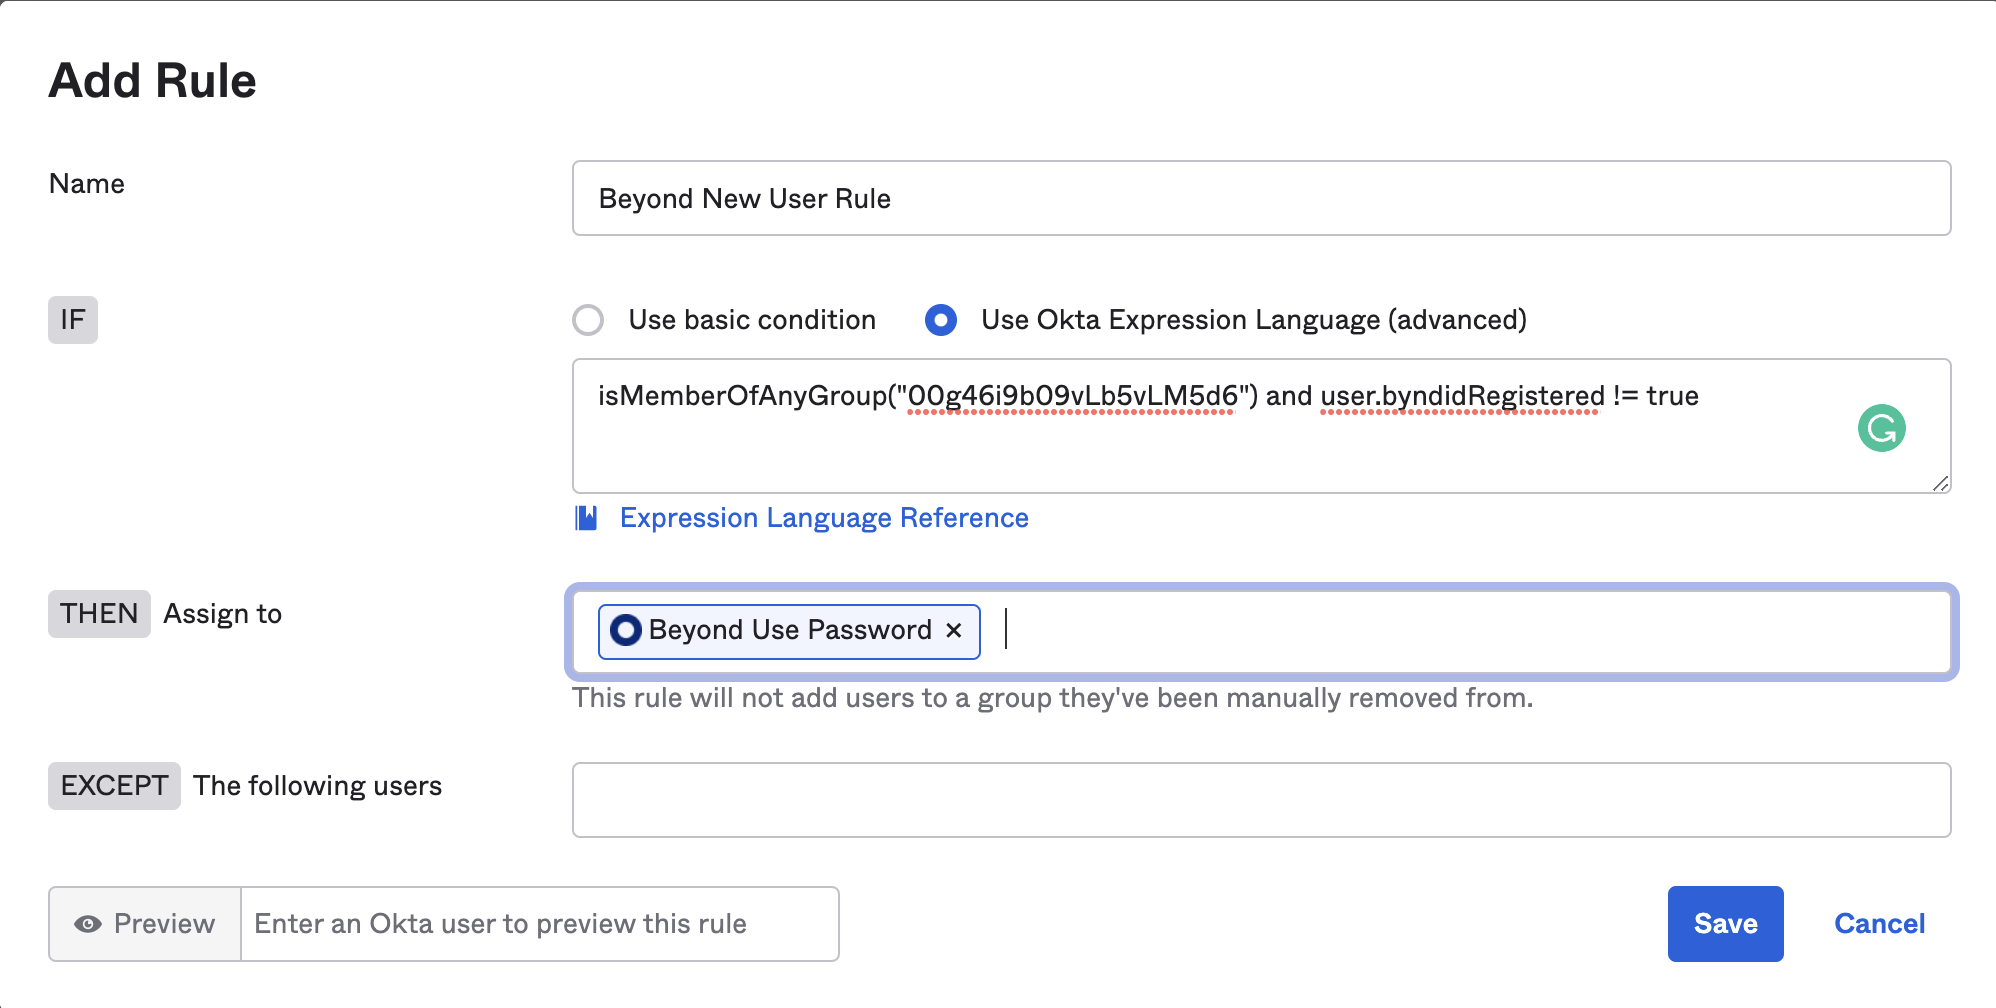The image size is (1996, 1008).
Task: Click the Use Okta Expression Language label text
Action: tap(1253, 320)
